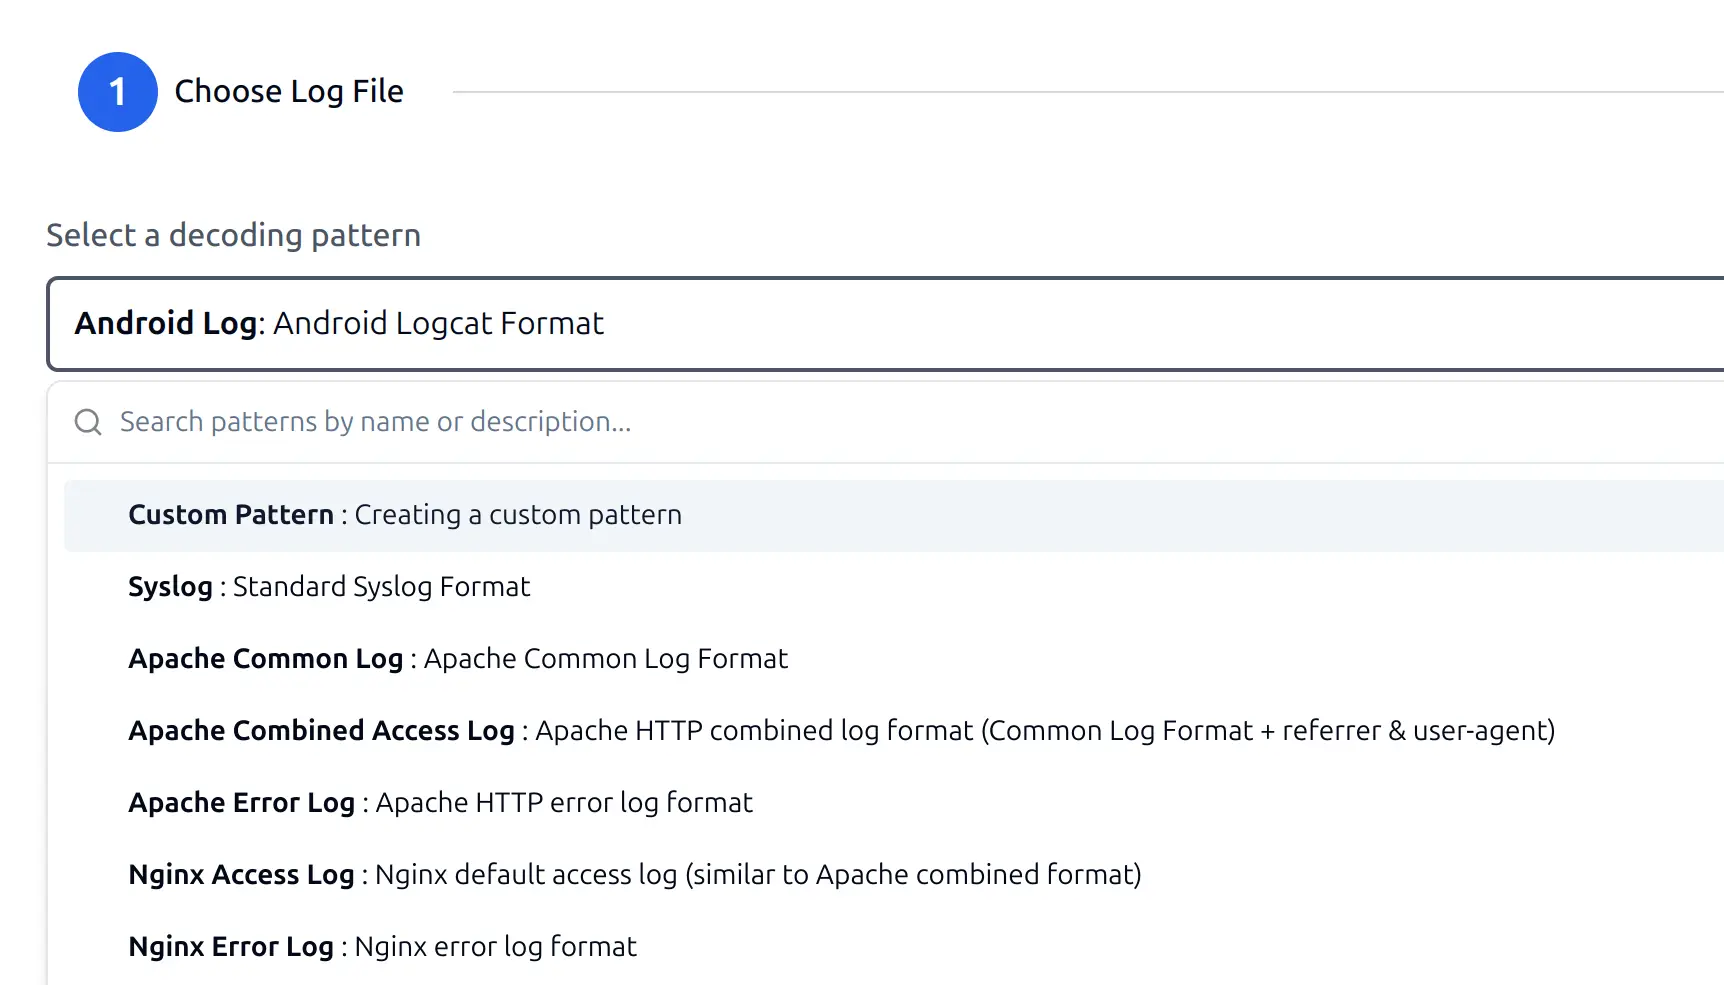Click the search magnifier icon

(87, 422)
